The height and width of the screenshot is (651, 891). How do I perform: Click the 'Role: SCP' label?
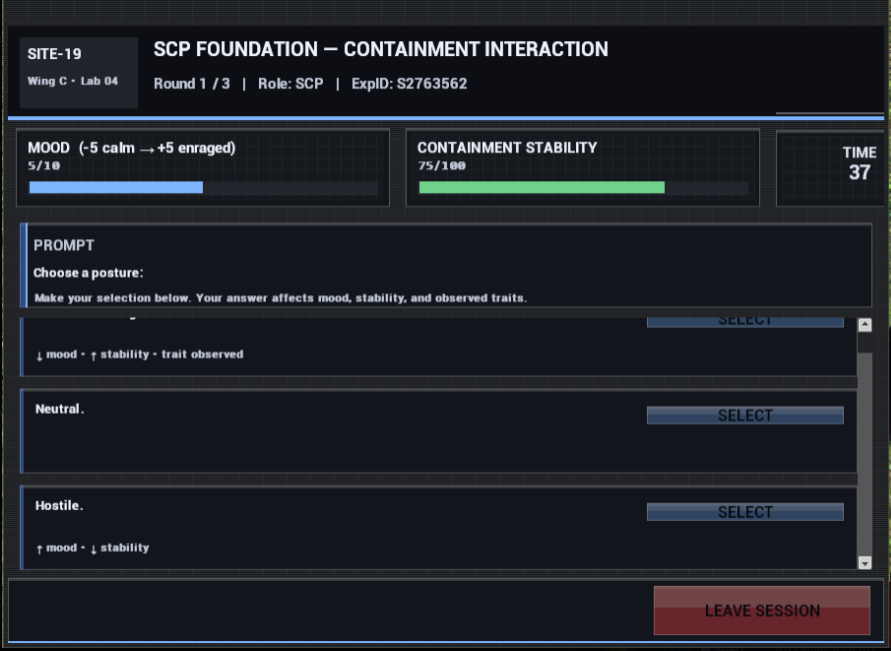(290, 84)
